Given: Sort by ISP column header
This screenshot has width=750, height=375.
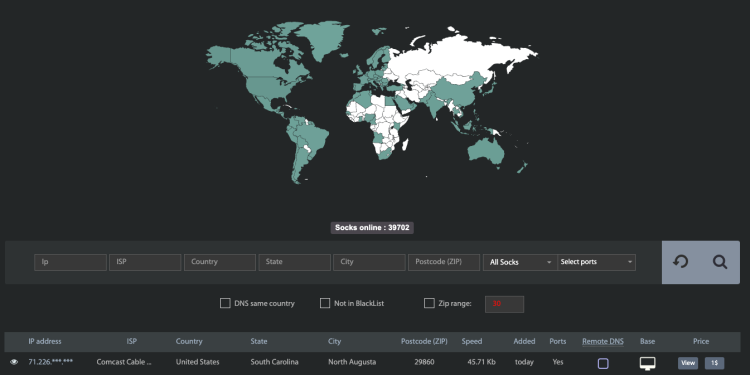Looking at the screenshot, I should (132, 342).
